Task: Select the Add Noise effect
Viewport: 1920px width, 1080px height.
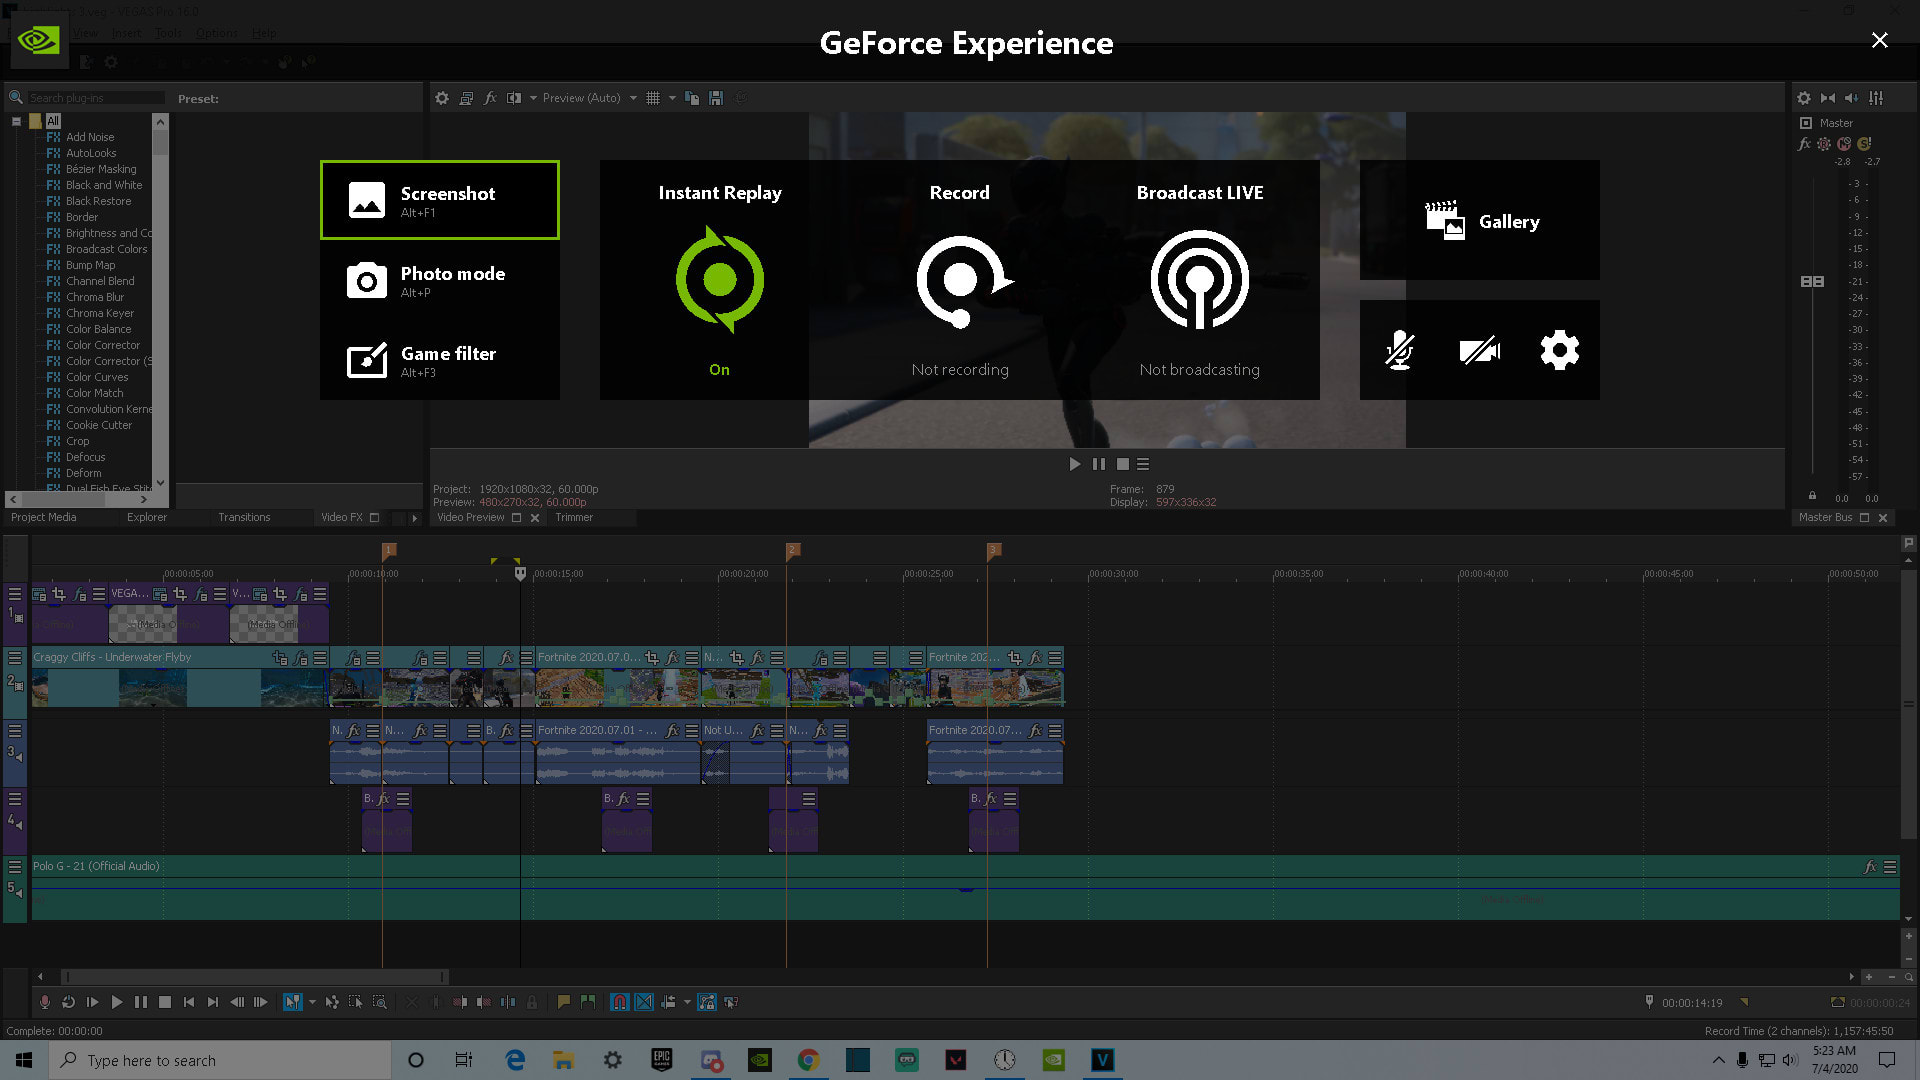Action: click(90, 137)
